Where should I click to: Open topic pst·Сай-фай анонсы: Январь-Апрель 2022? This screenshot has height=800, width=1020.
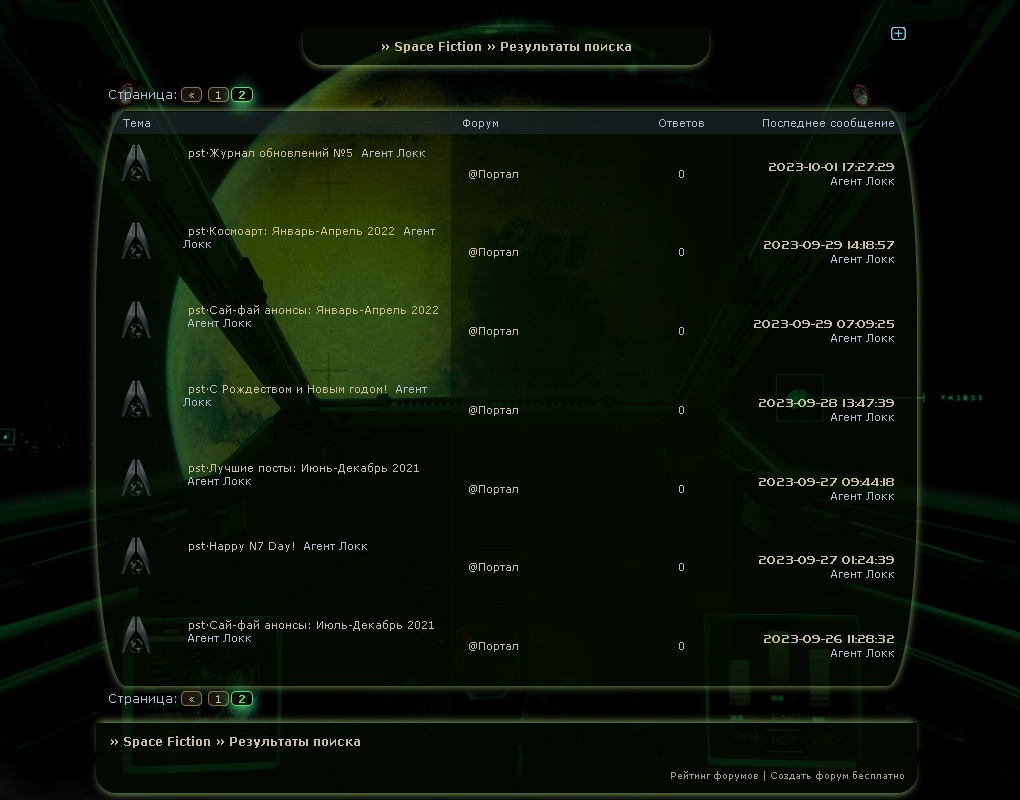pyautogui.click(x=313, y=311)
